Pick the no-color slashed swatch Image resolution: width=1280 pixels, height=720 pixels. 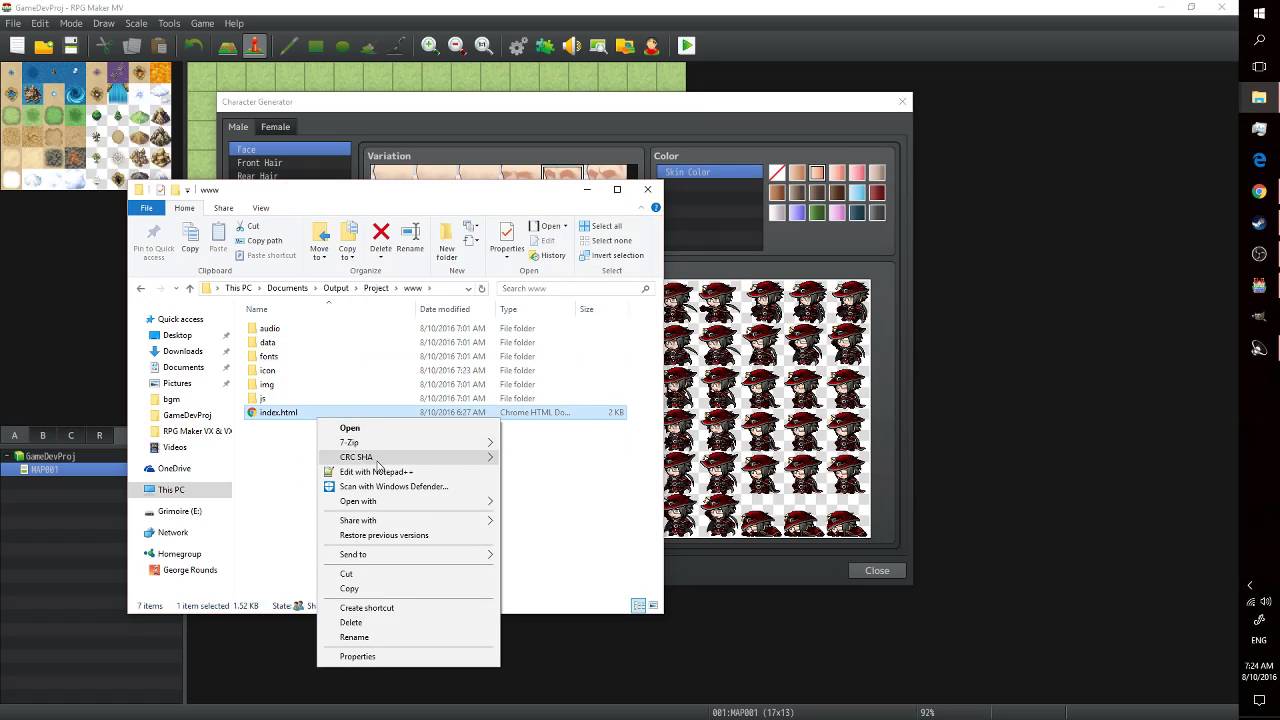pyautogui.click(x=777, y=173)
